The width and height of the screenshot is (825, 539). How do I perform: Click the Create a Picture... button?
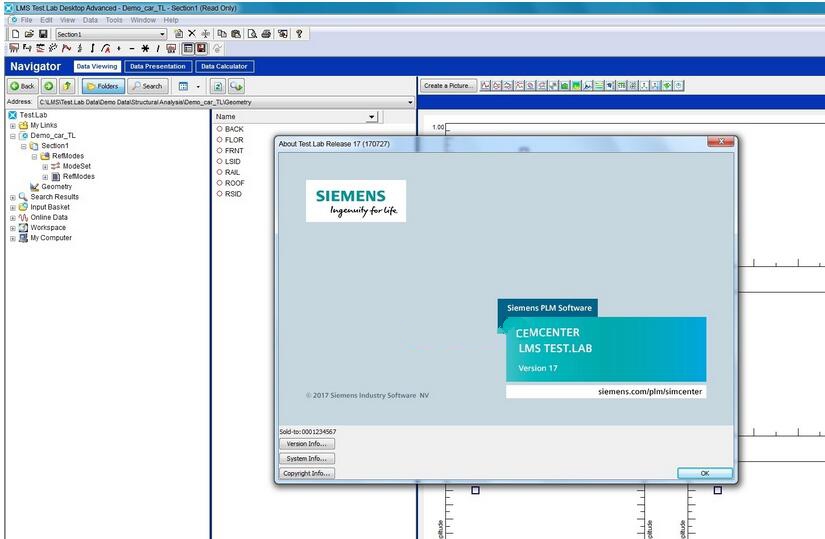[x=448, y=85]
